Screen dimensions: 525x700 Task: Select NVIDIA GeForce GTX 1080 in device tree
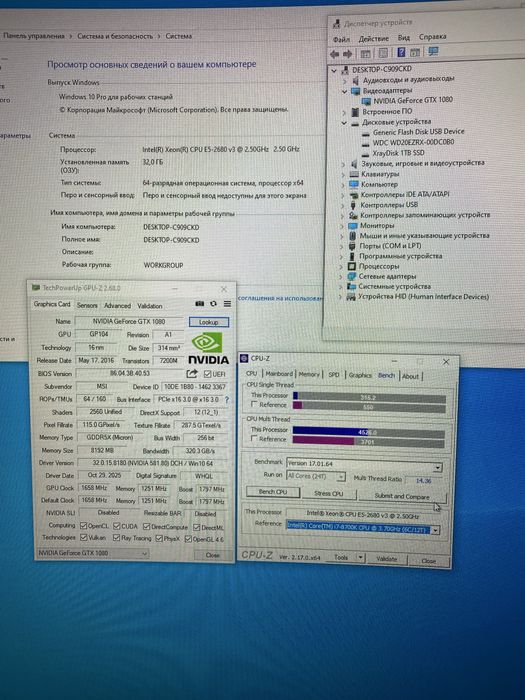tap(413, 100)
